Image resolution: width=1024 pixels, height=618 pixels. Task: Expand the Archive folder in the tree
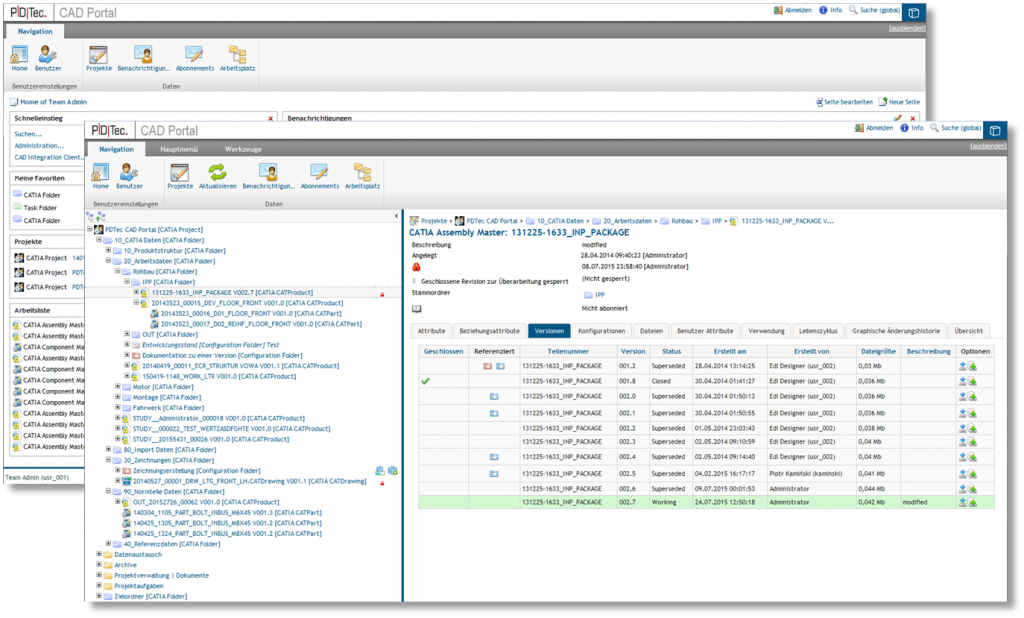point(99,564)
